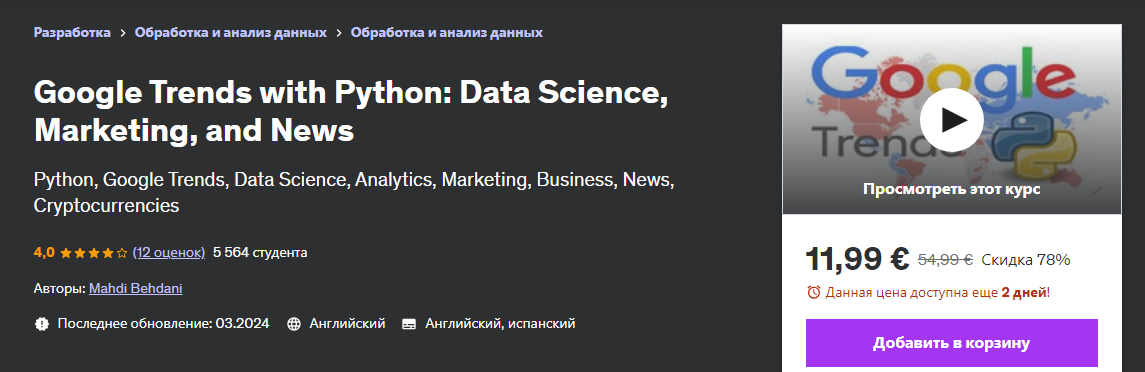Click the subtitles caption icon

click(x=409, y=323)
